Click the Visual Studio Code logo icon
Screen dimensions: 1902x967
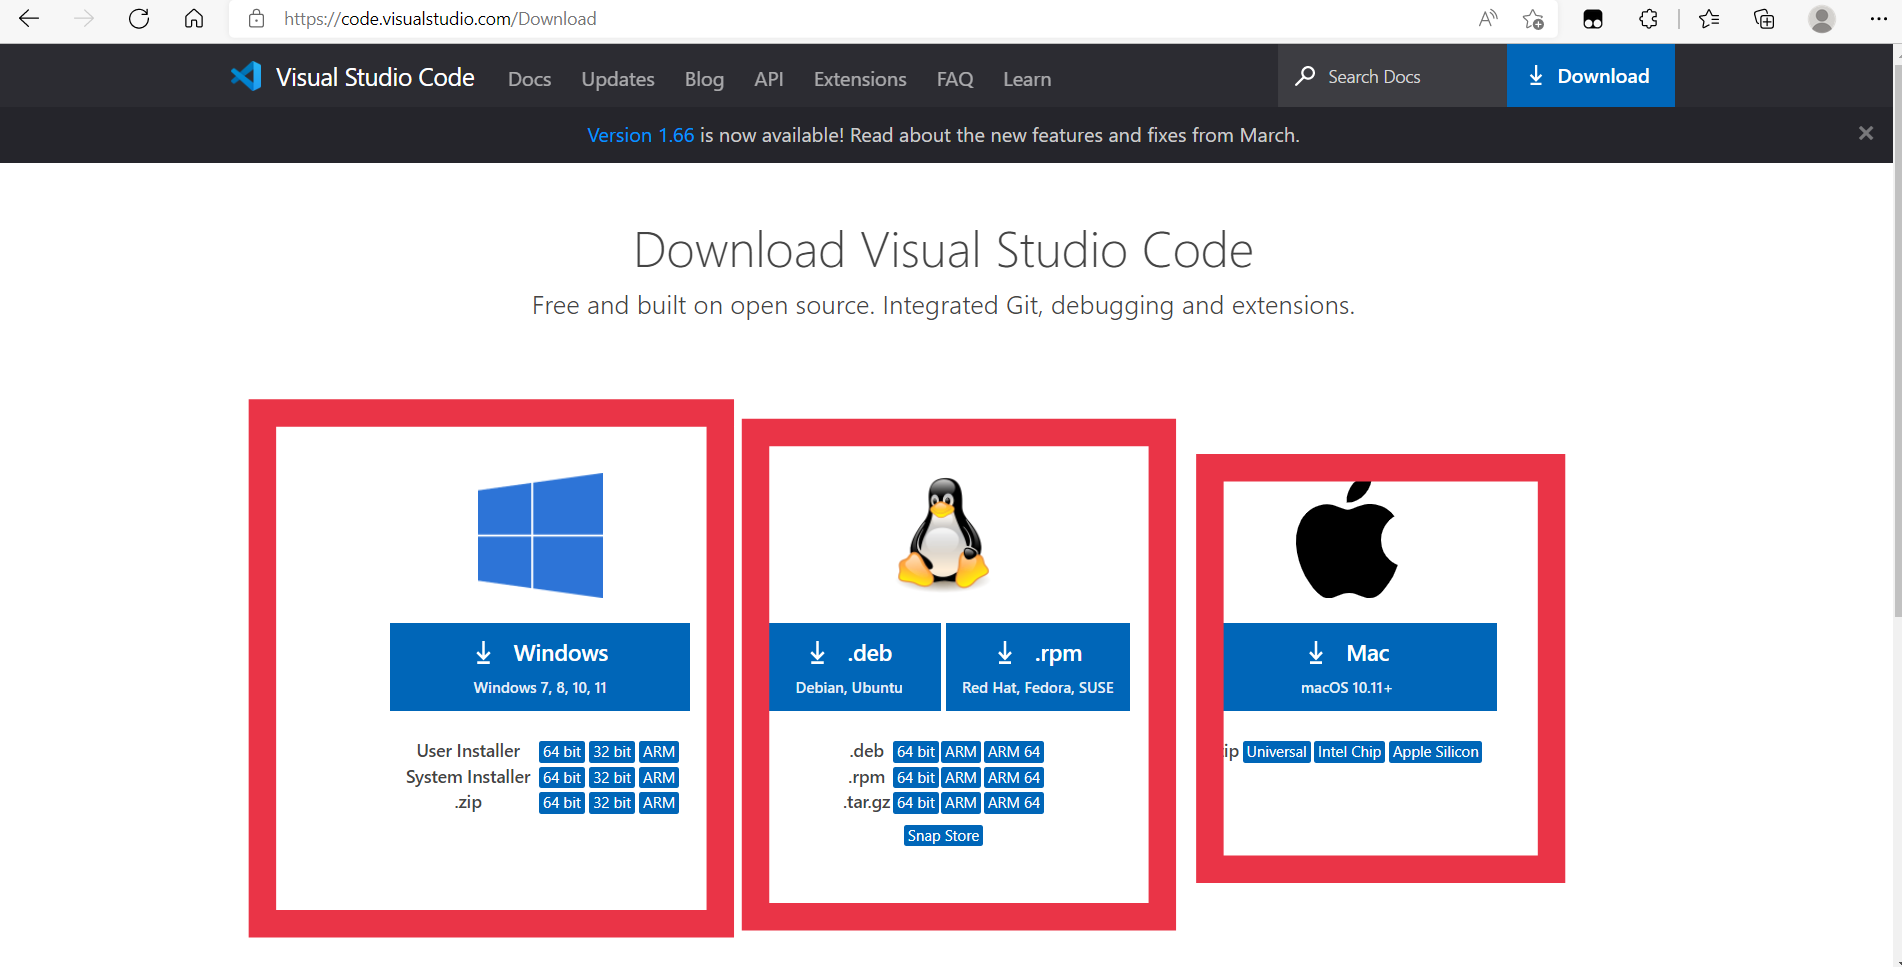[246, 76]
